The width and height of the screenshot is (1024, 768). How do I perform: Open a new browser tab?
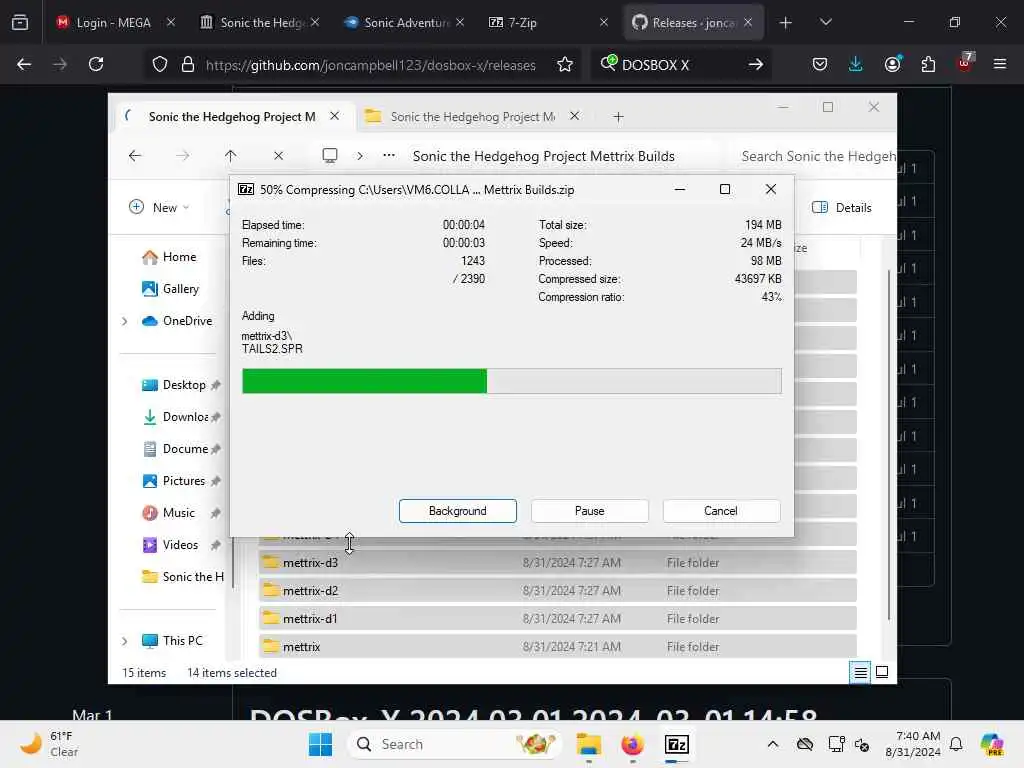786,23
